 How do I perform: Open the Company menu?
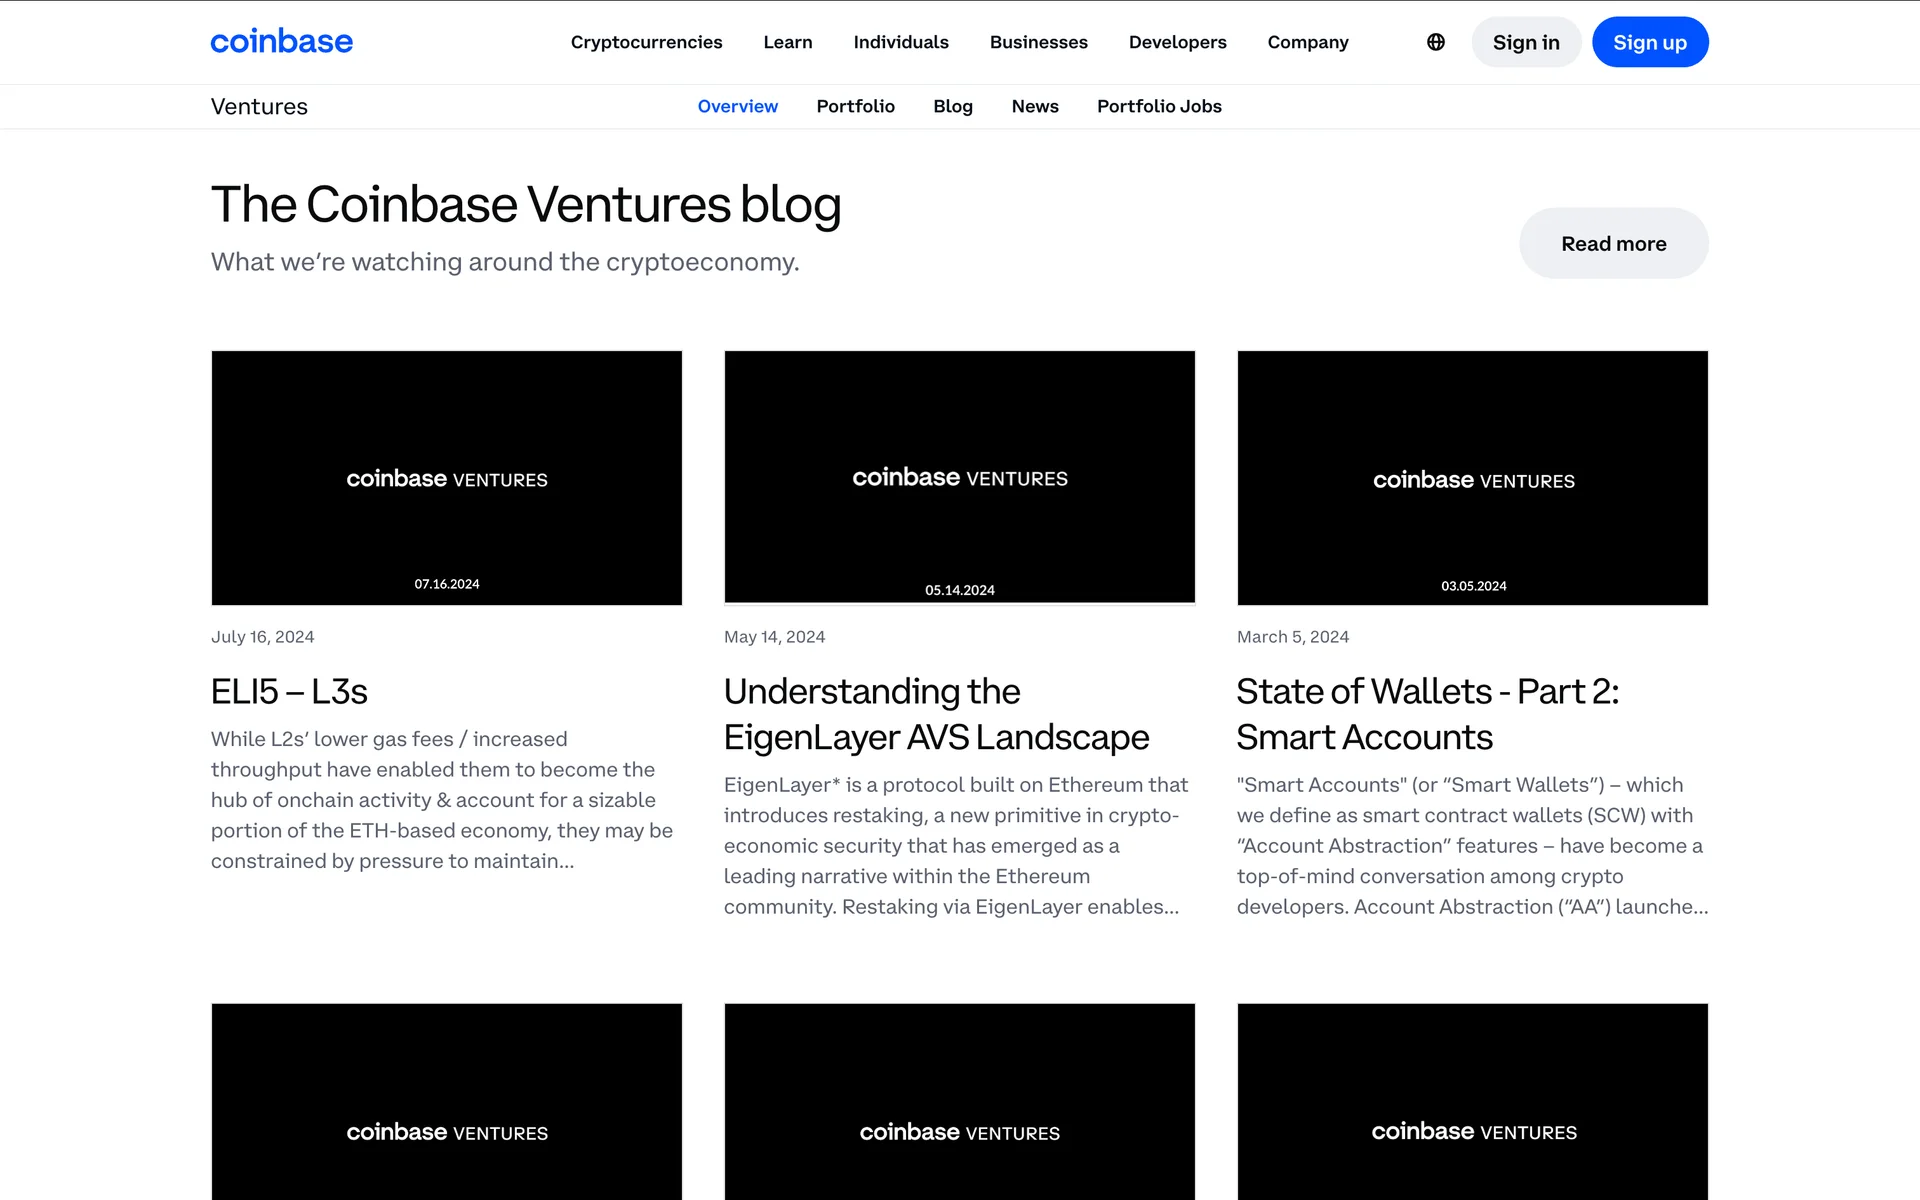pos(1307,42)
